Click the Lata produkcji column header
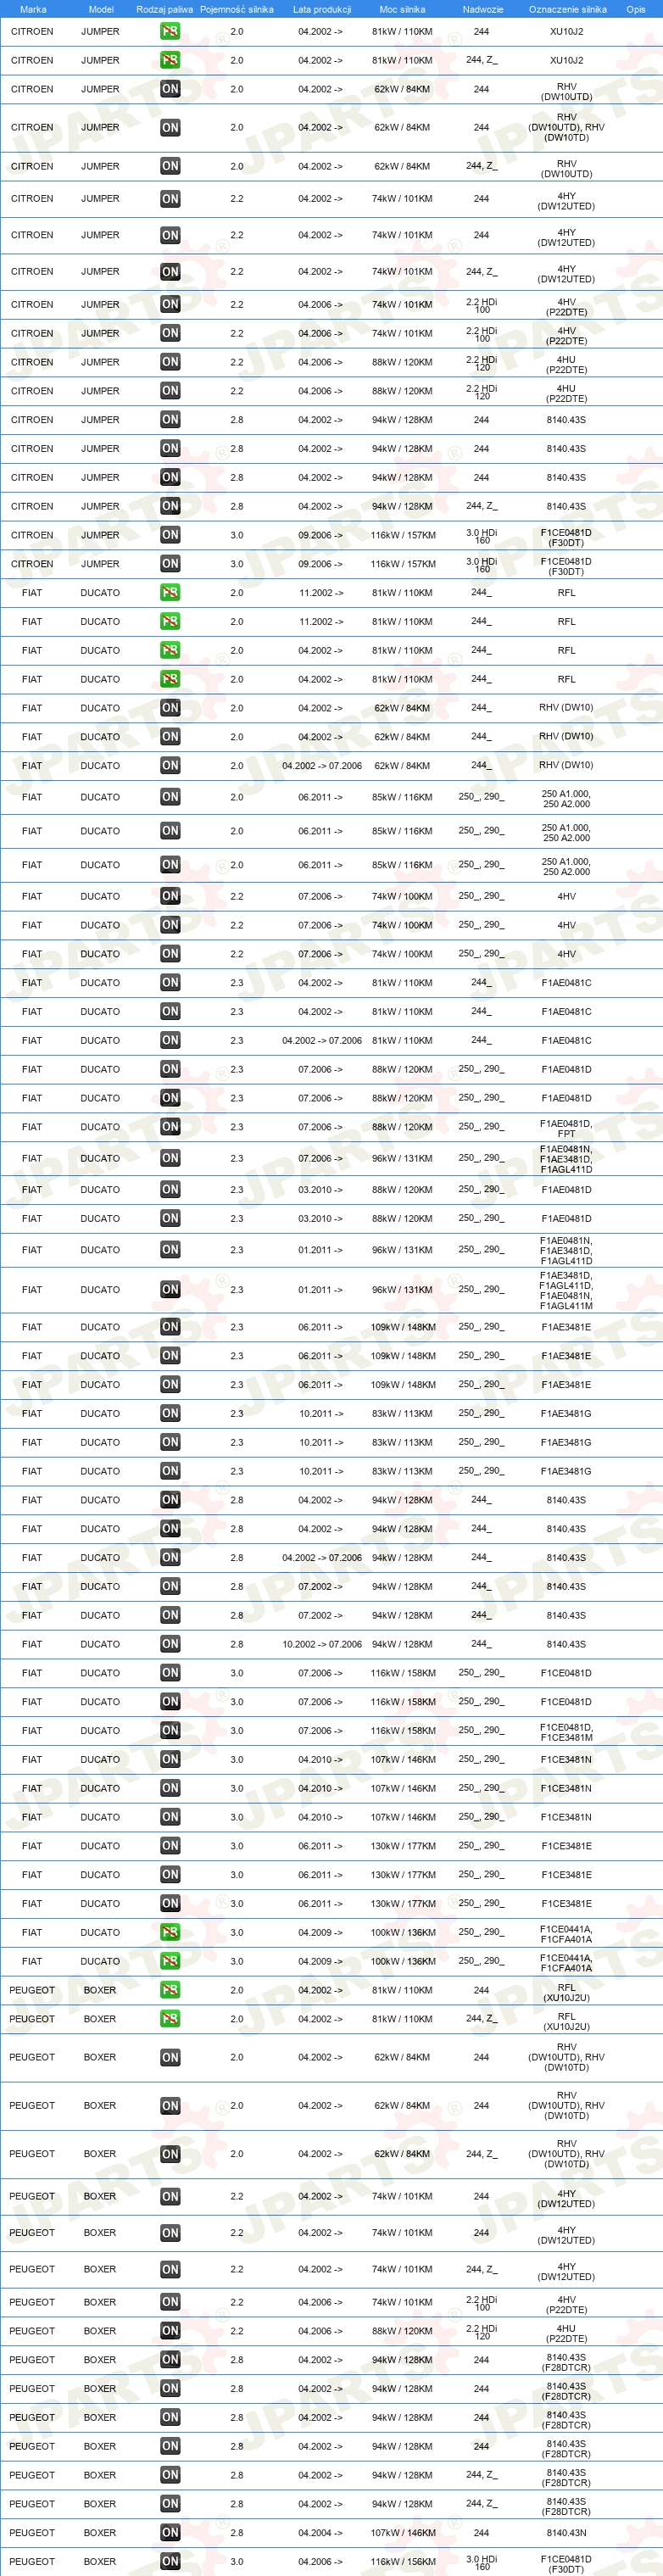Viewport: 663px width, 2576px height. point(322,9)
